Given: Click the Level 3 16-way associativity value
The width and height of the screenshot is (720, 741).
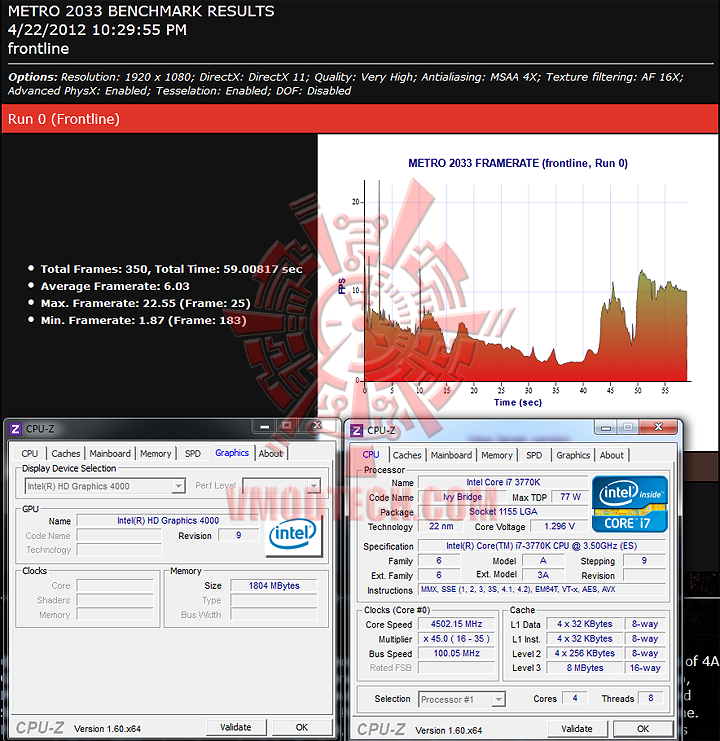Looking at the screenshot, I should (645, 668).
